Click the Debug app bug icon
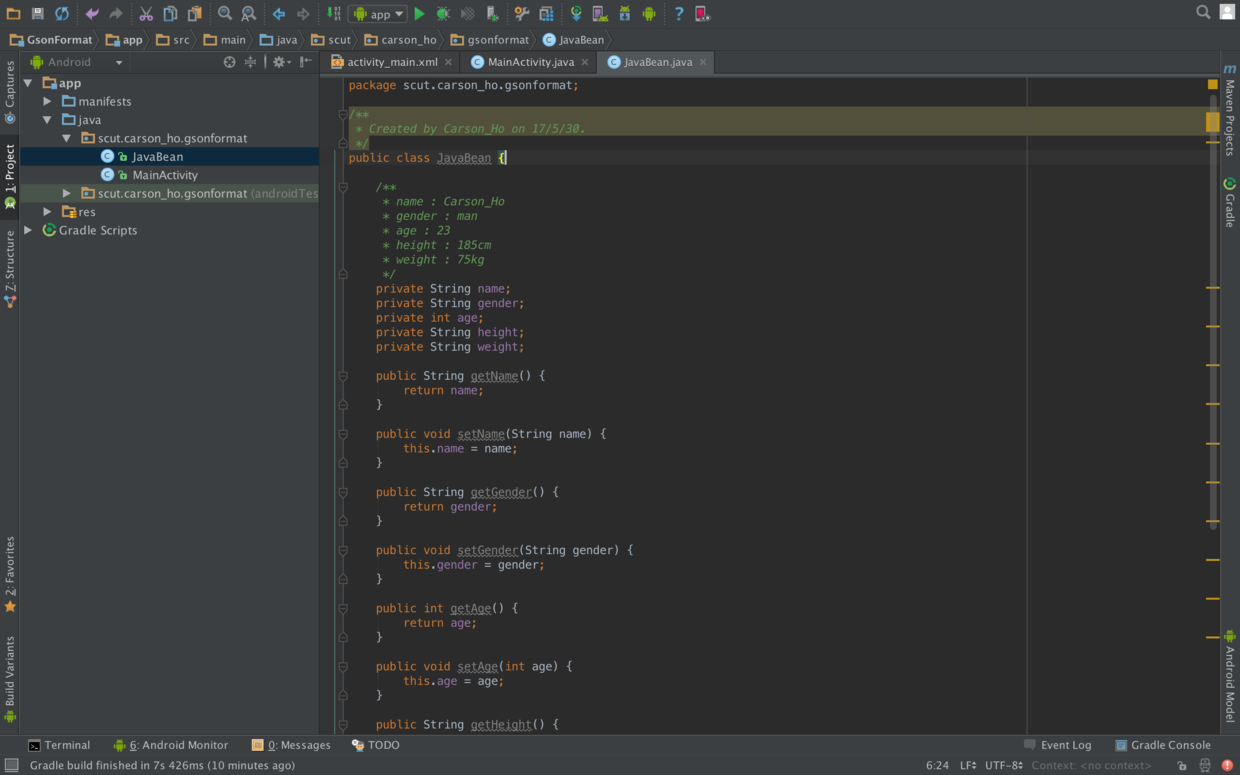The height and width of the screenshot is (775, 1240). pos(443,14)
